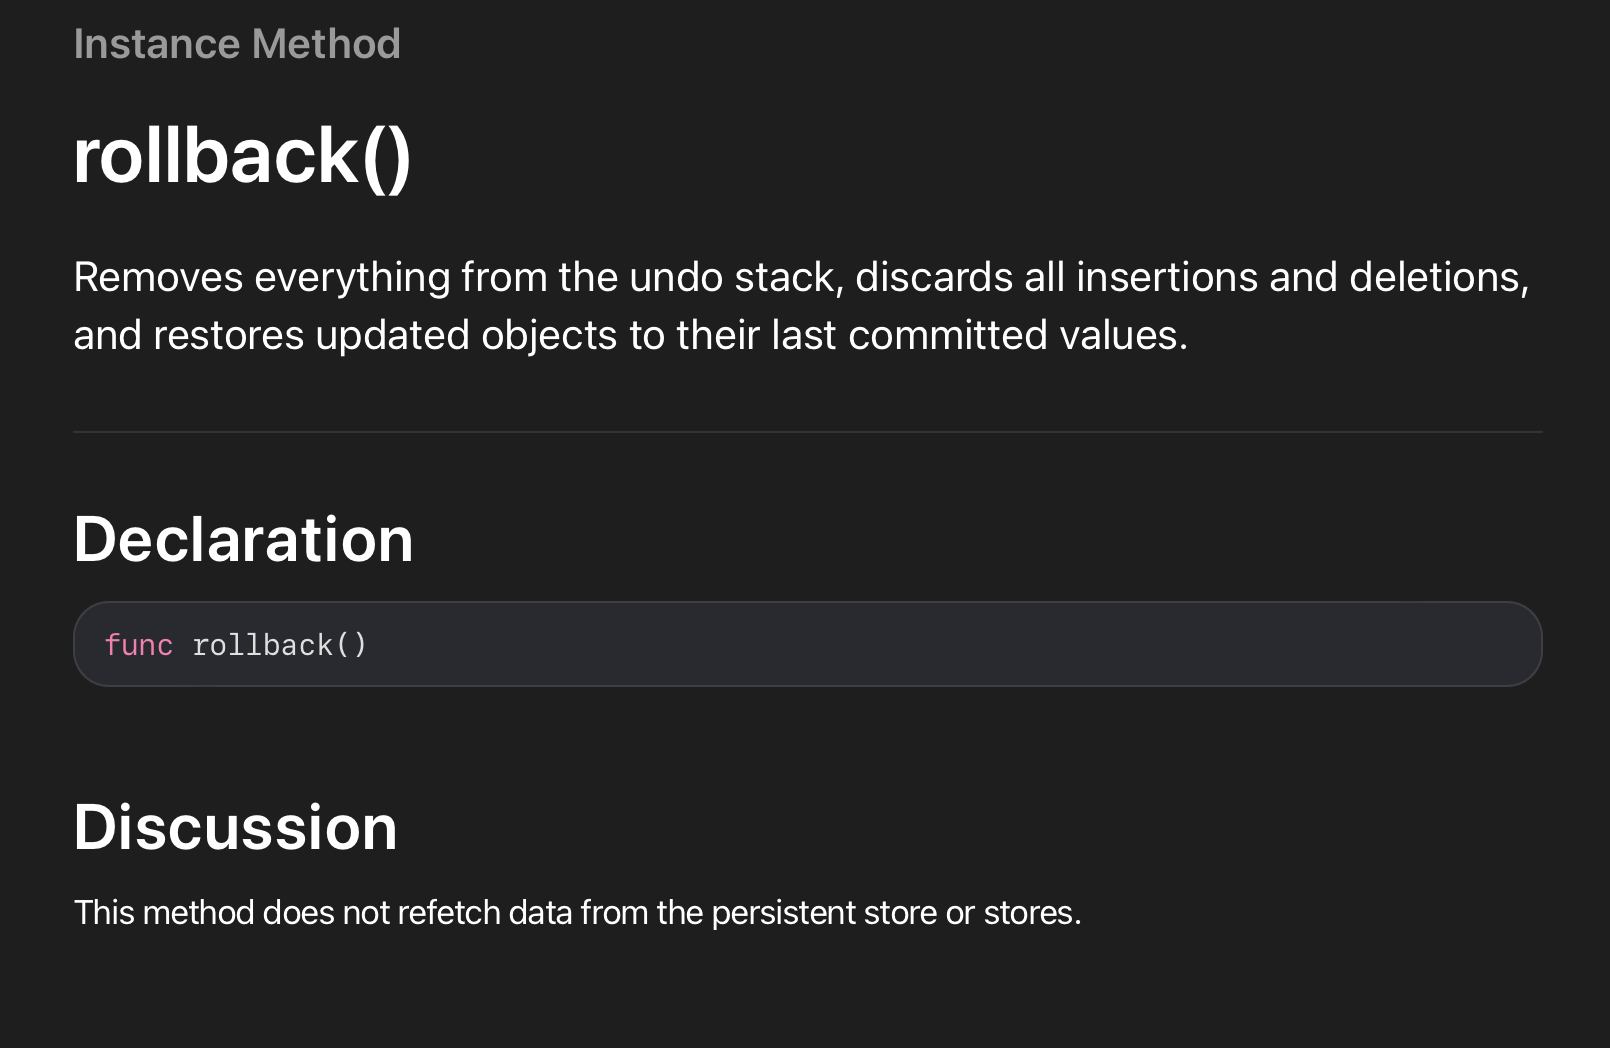The width and height of the screenshot is (1610, 1048).
Task: Click the func keyword in the declaration
Action: 138,645
